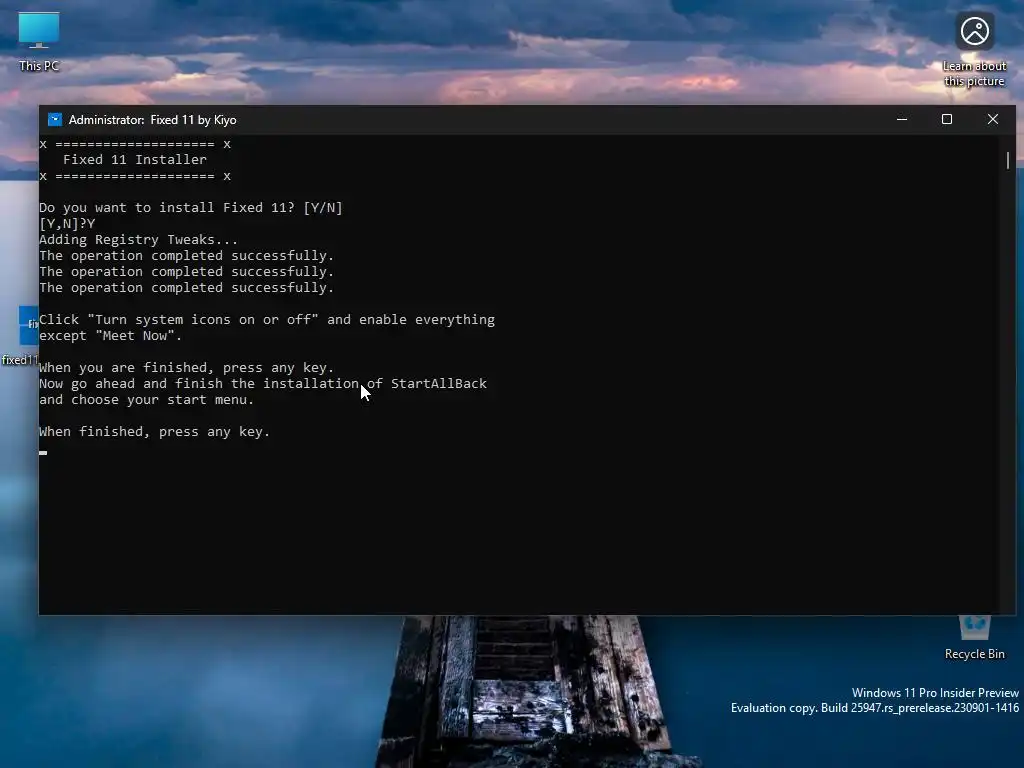Click the 'Administrator: Fixed 11 by Kiyo' title text
1024x768 pixels.
point(152,120)
